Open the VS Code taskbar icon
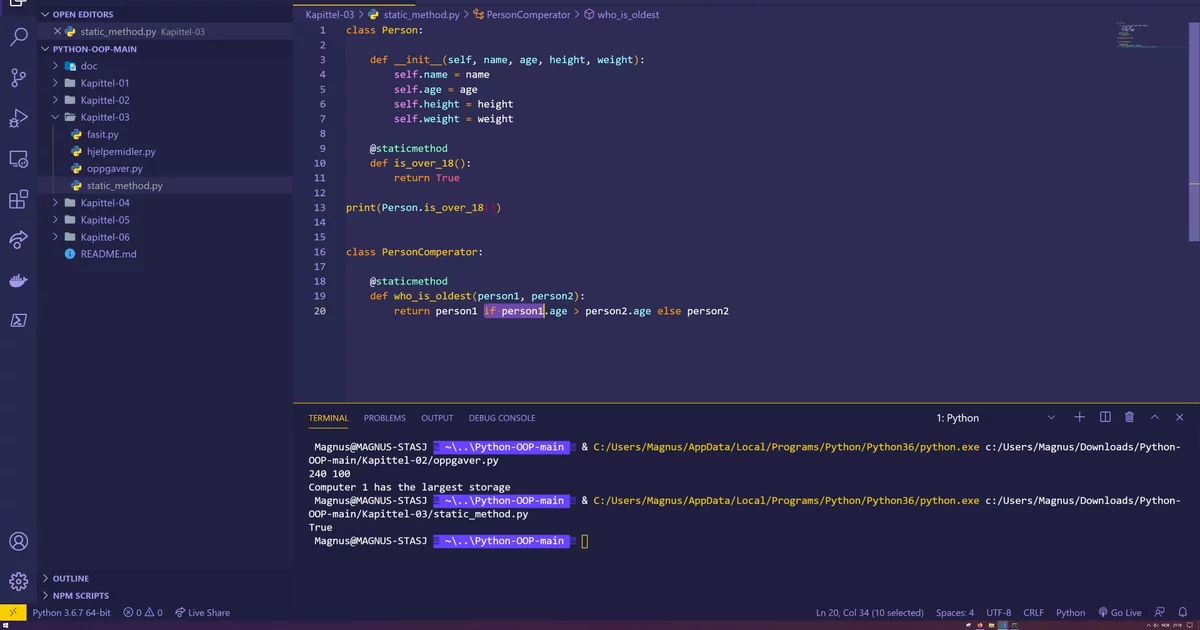 coord(1002,625)
